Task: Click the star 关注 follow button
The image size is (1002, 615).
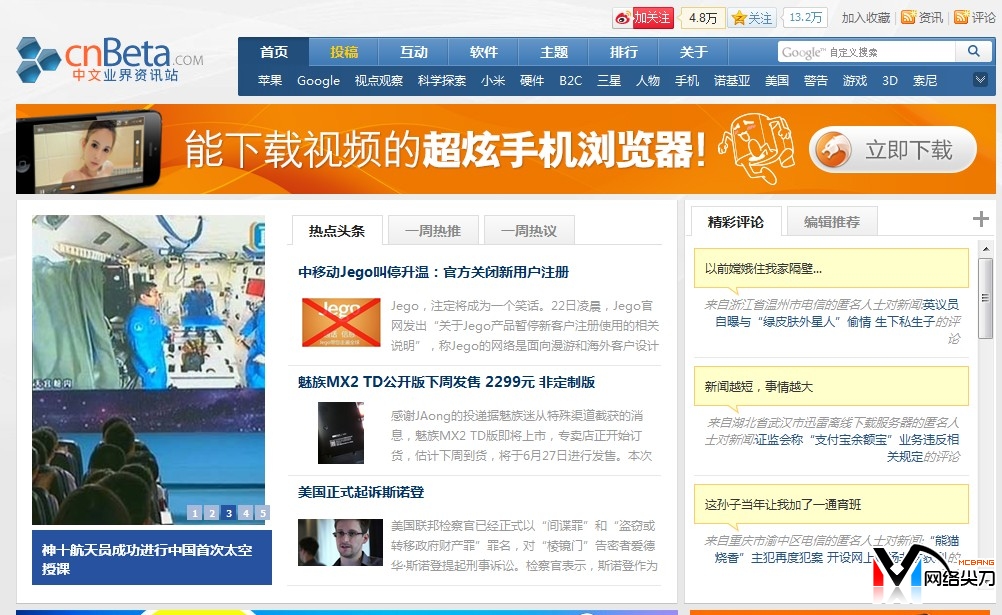Action: [x=752, y=18]
